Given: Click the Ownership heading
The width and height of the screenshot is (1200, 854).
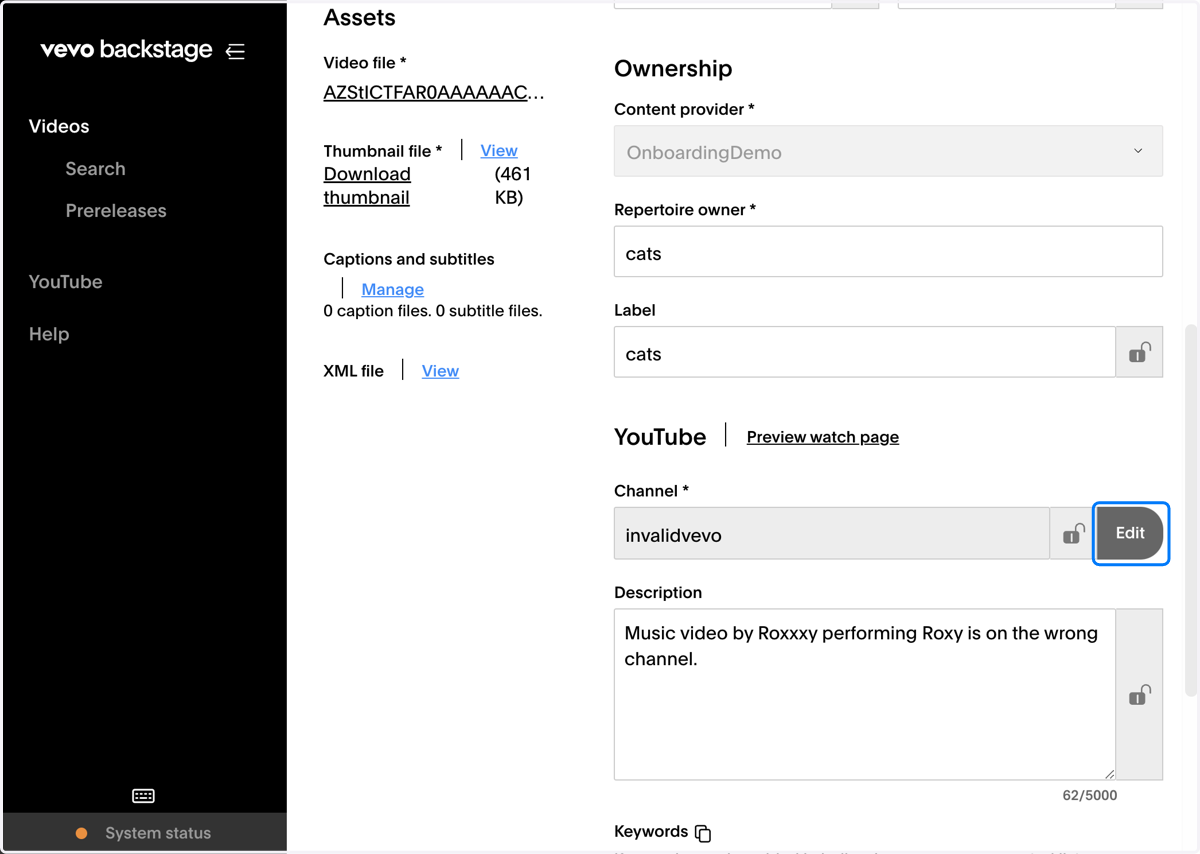Looking at the screenshot, I should (x=673, y=68).
